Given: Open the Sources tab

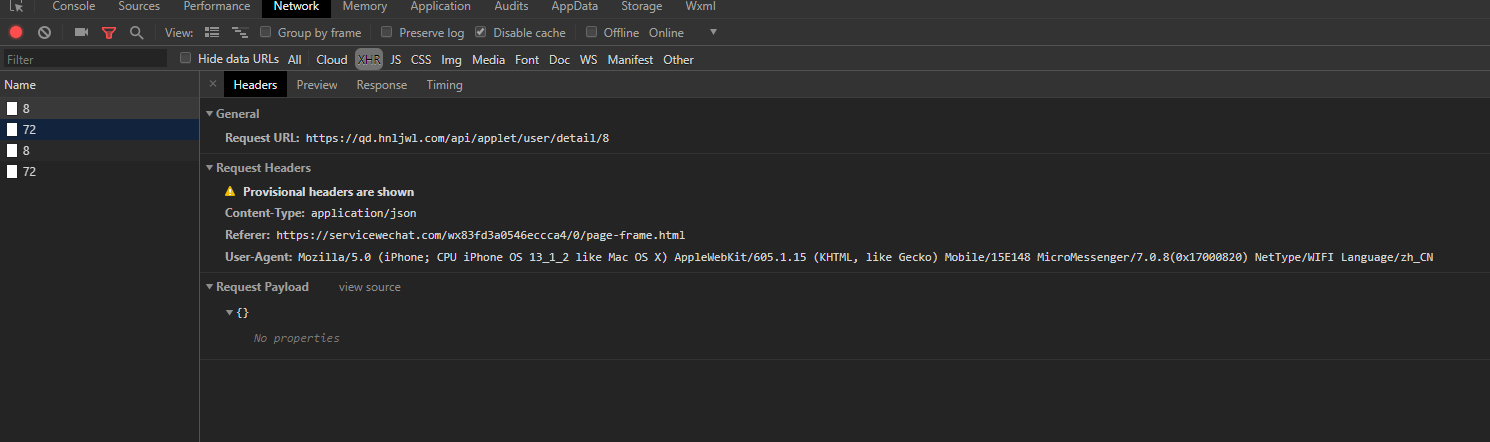Looking at the screenshot, I should (x=139, y=6).
